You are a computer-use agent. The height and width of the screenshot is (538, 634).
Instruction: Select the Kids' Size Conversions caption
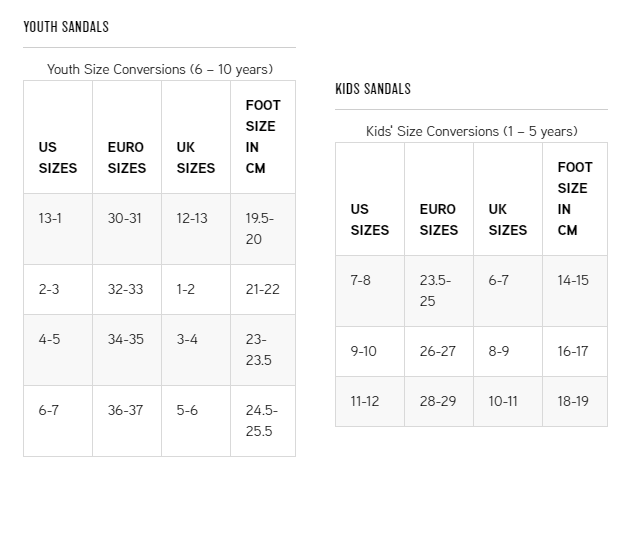[x=471, y=131]
